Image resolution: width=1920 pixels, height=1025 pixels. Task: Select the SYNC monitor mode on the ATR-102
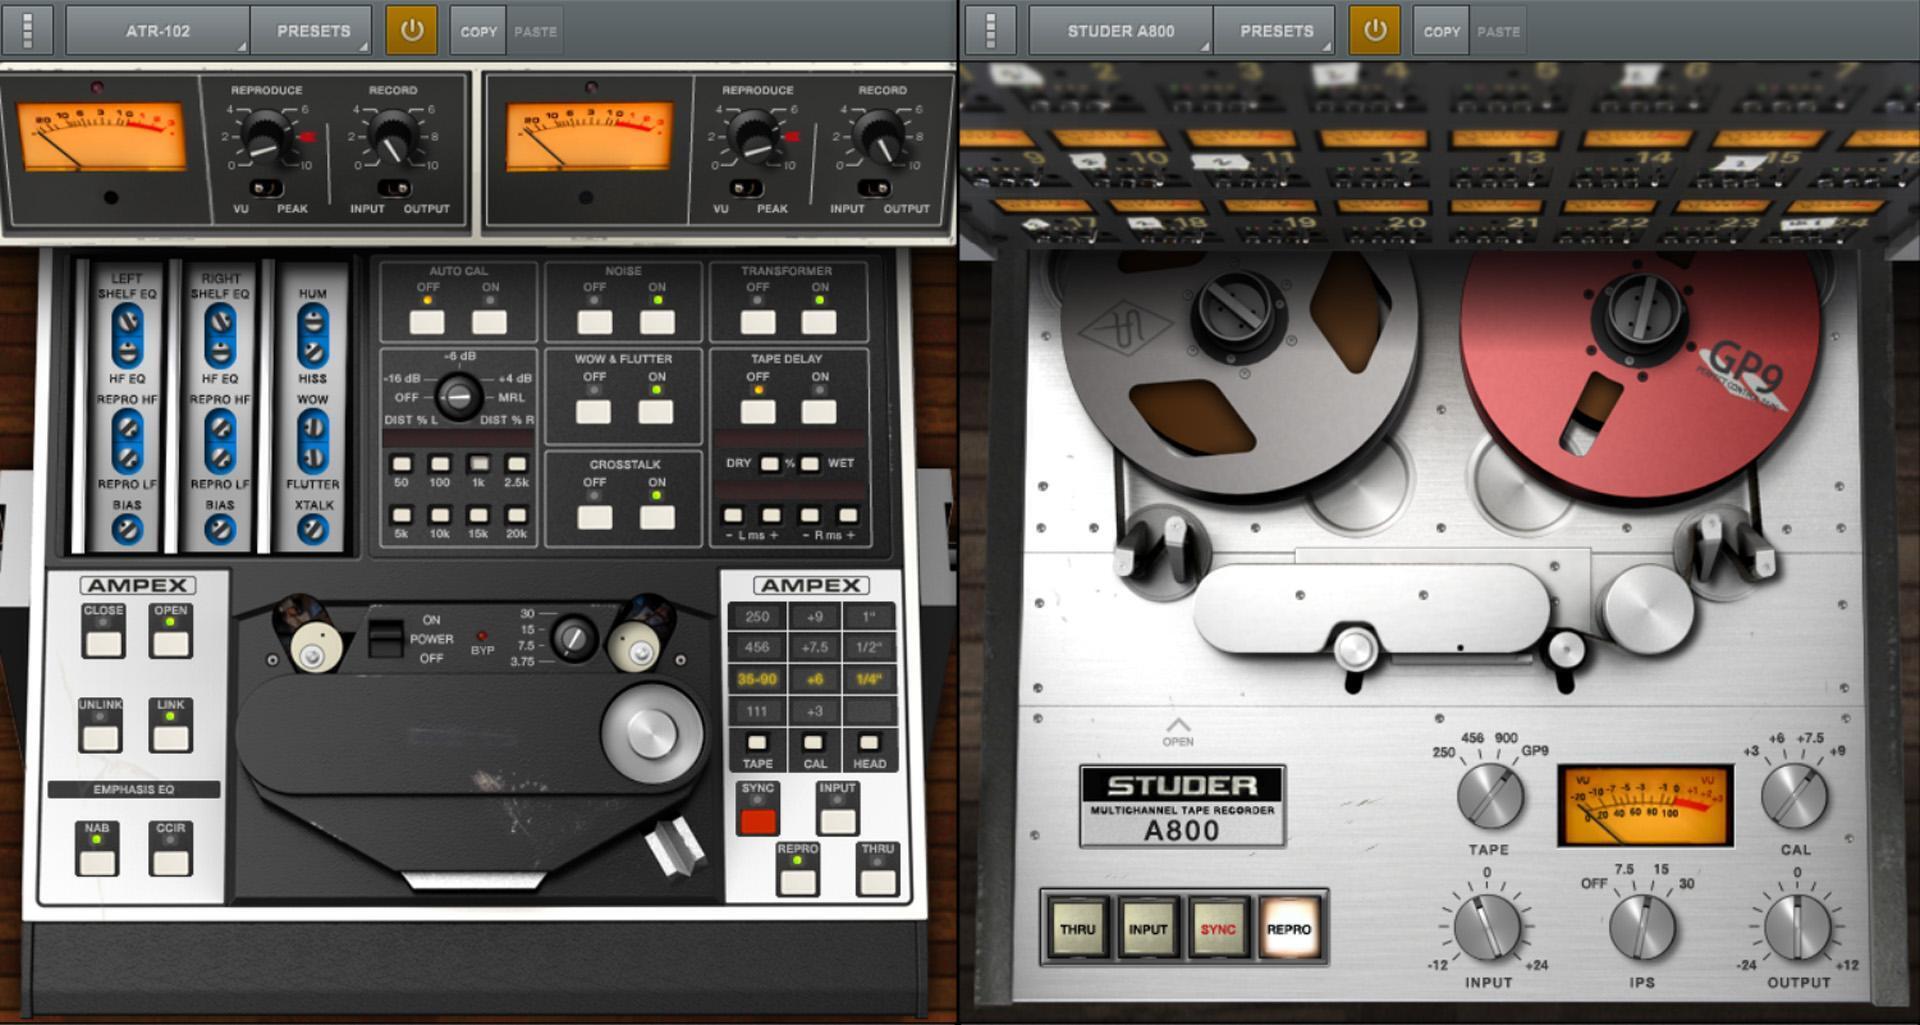[x=757, y=822]
